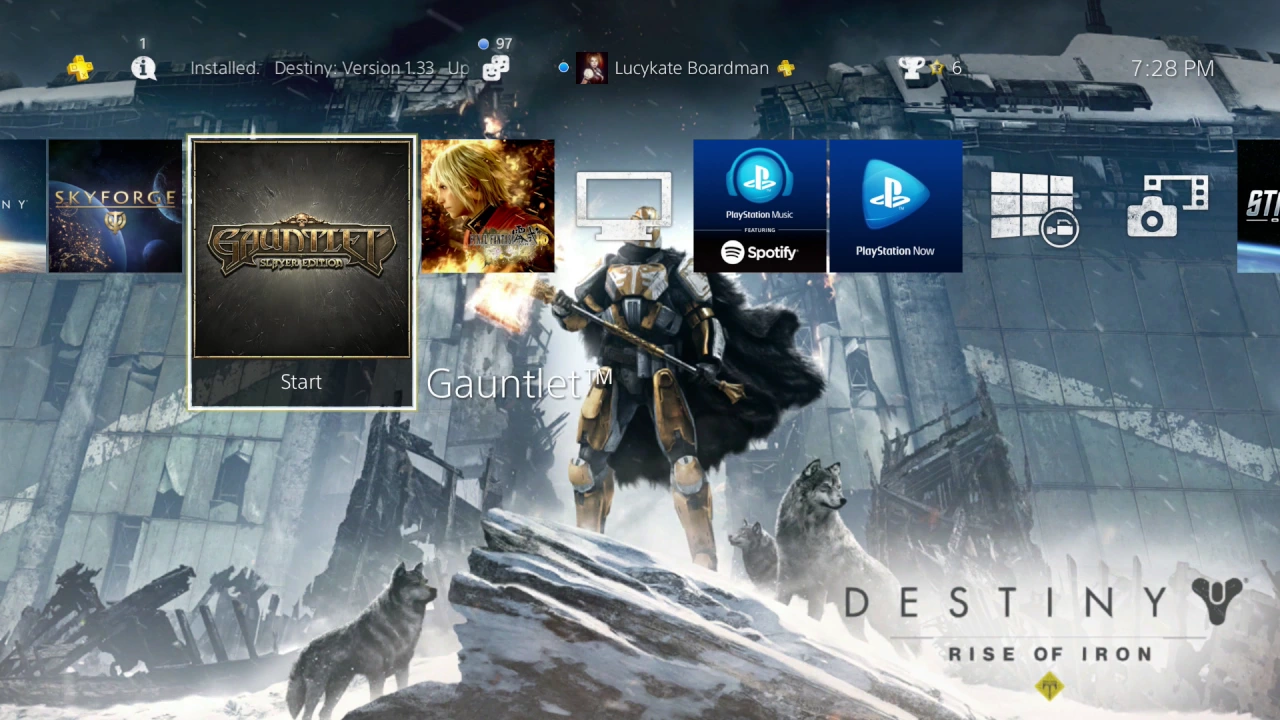The width and height of the screenshot is (1280, 720).
Task: Select the Final Fantasy Type-0 tile
Action: [x=487, y=206]
